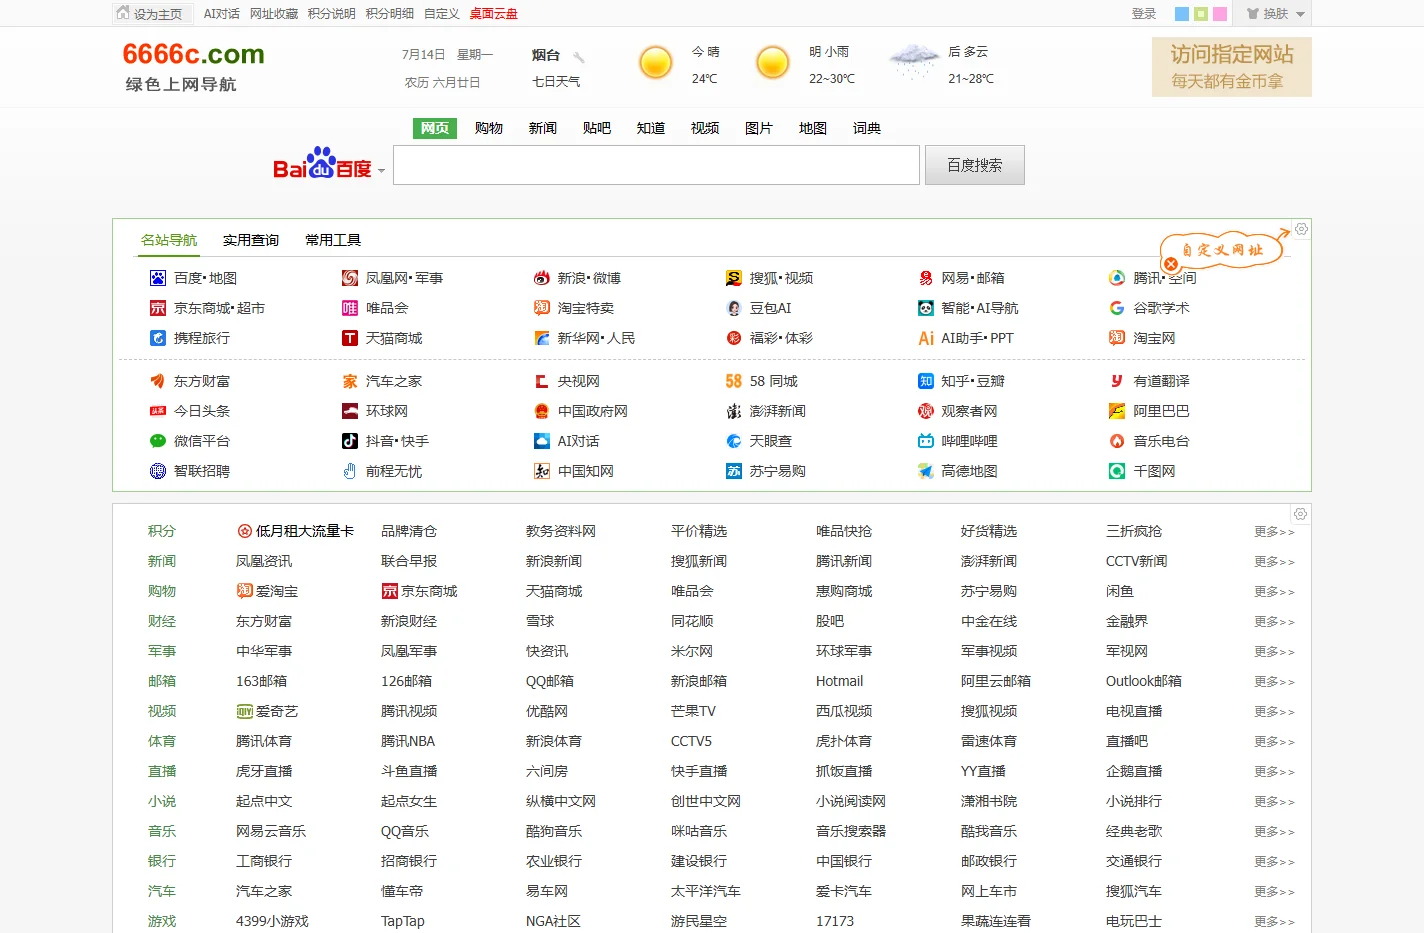Click the Suning blue icon
The image size is (1424, 933).
(733, 471)
